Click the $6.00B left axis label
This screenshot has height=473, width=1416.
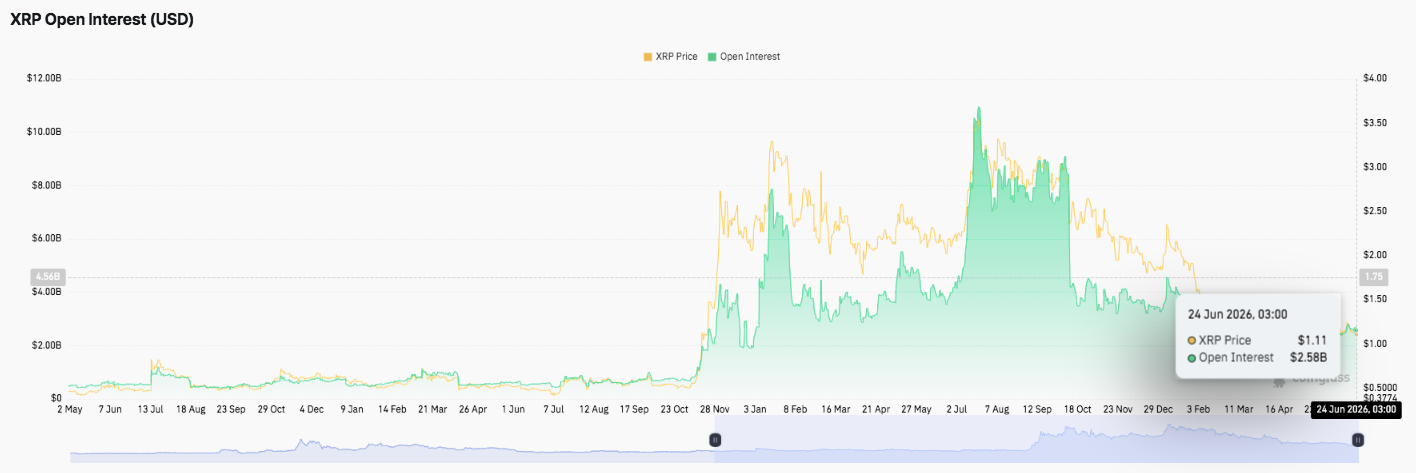[46, 238]
